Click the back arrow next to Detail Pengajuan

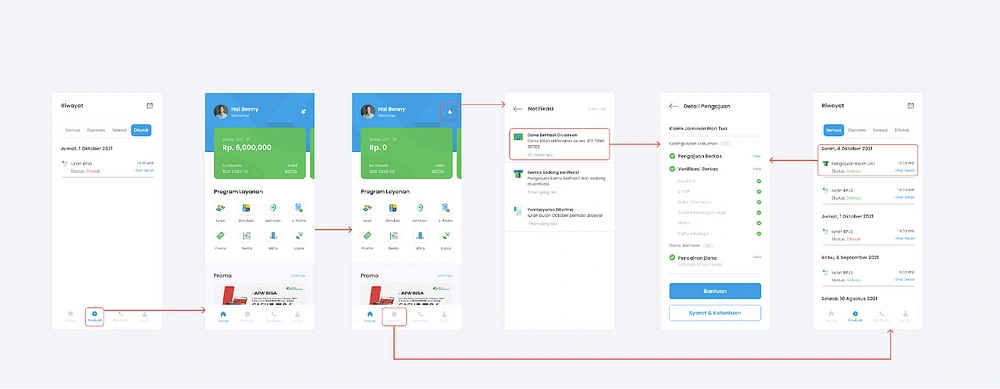click(x=673, y=106)
